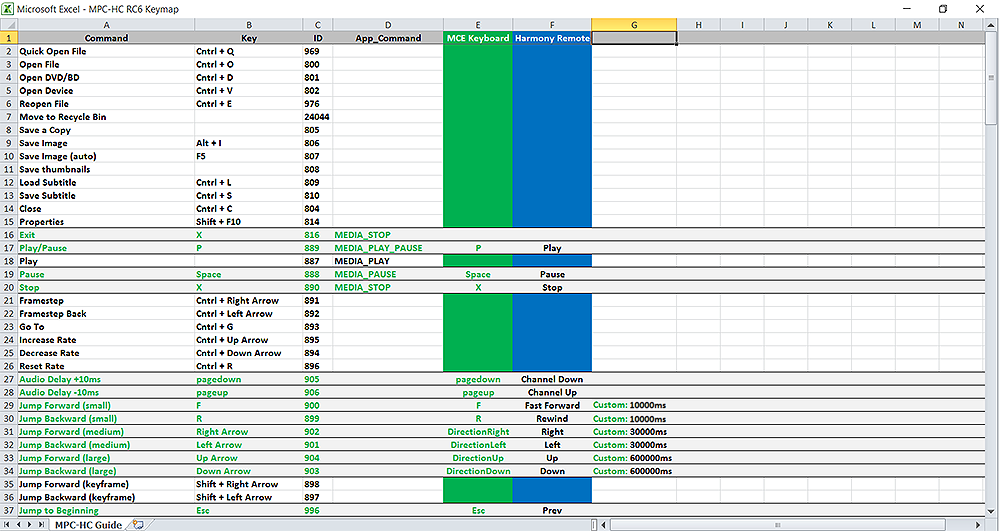Image resolution: width=1000 pixels, height=531 pixels.
Task: Select the 'Move to Recycle Bin' cell
Action: 106,117
